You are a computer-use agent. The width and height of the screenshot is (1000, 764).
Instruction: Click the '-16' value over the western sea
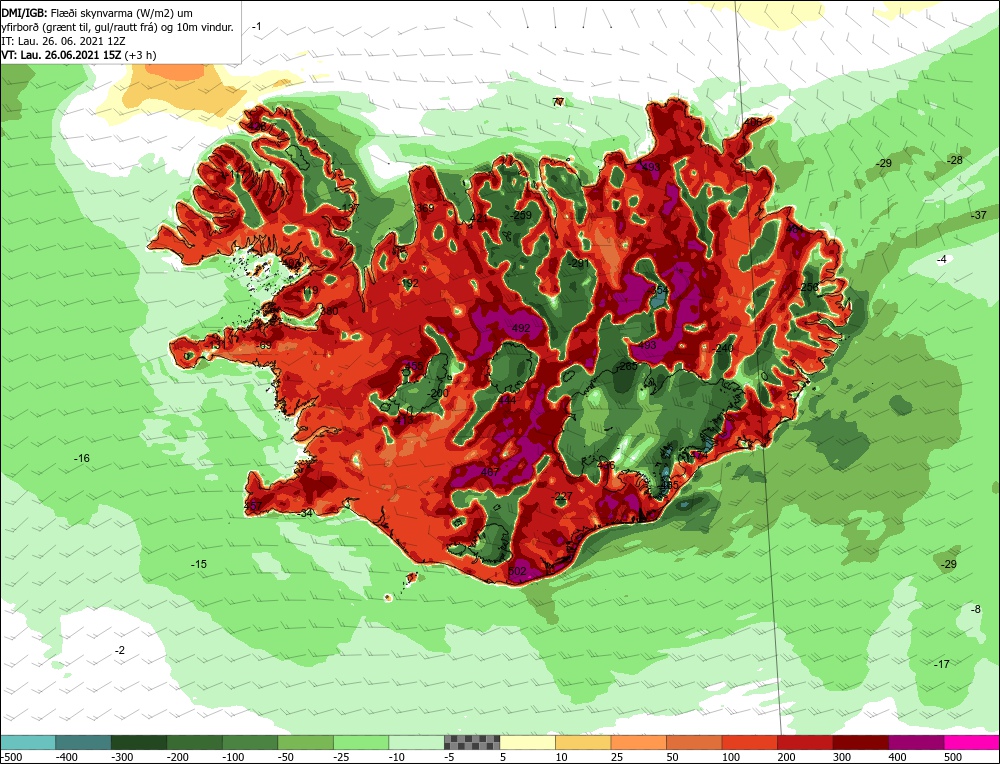coord(82,458)
